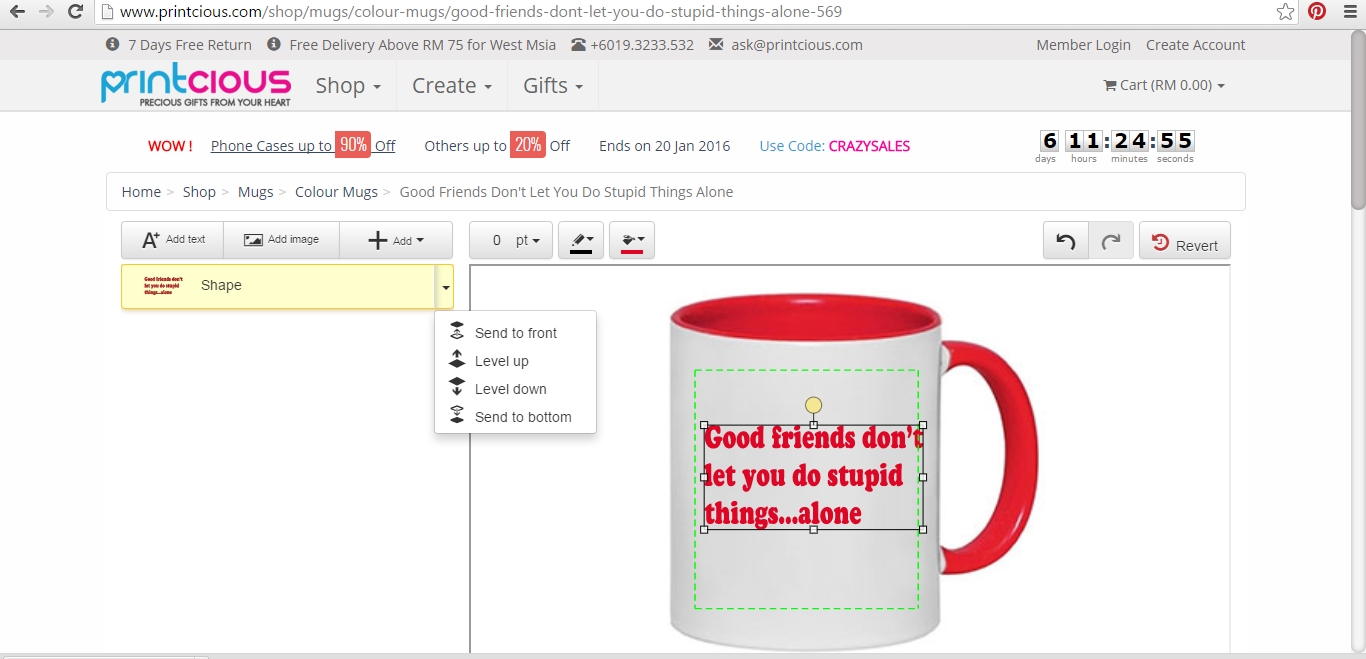Click the Add image button

(281, 240)
